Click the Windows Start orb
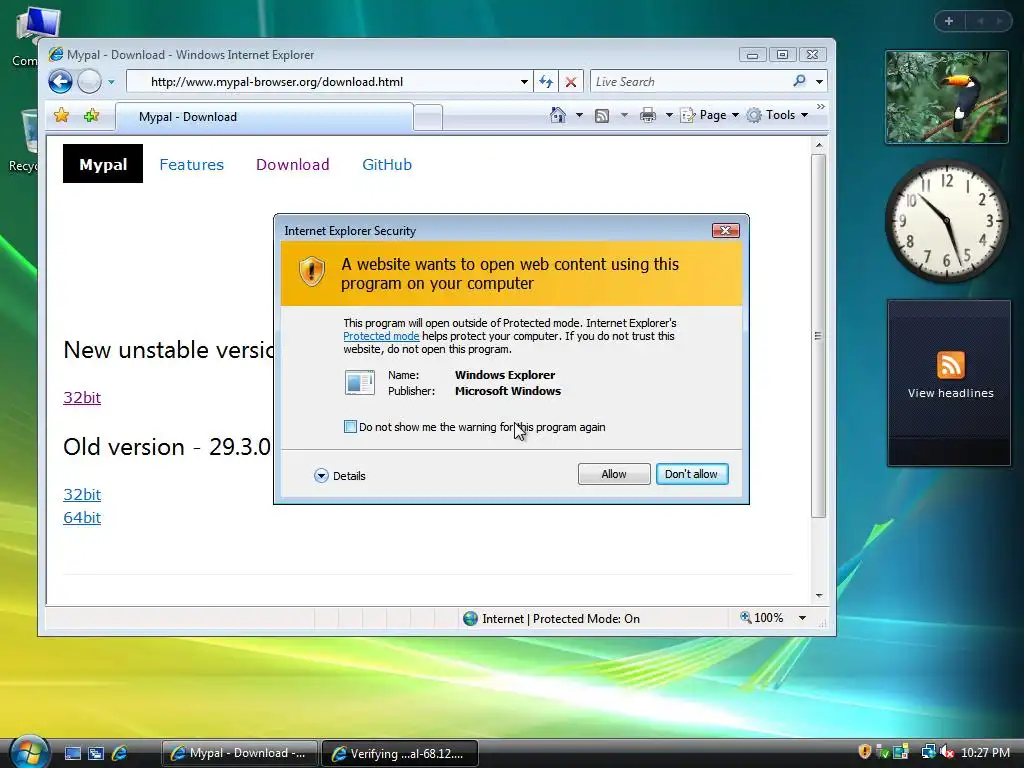This screenshot has height=768, width=1024. point(29,752)
